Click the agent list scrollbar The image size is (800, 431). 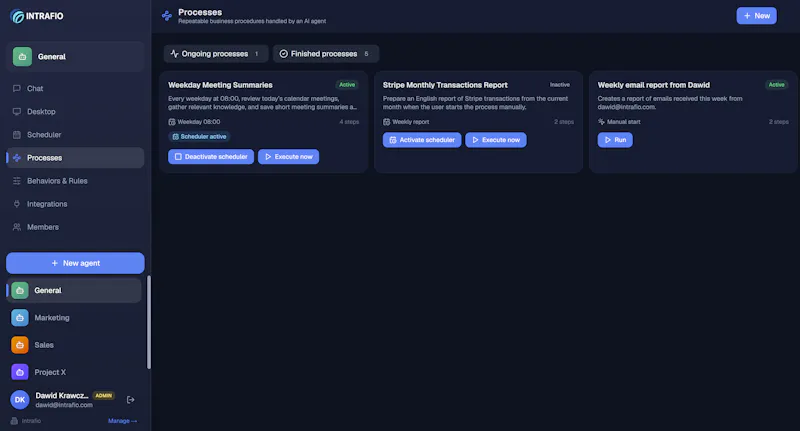(149, 322)
